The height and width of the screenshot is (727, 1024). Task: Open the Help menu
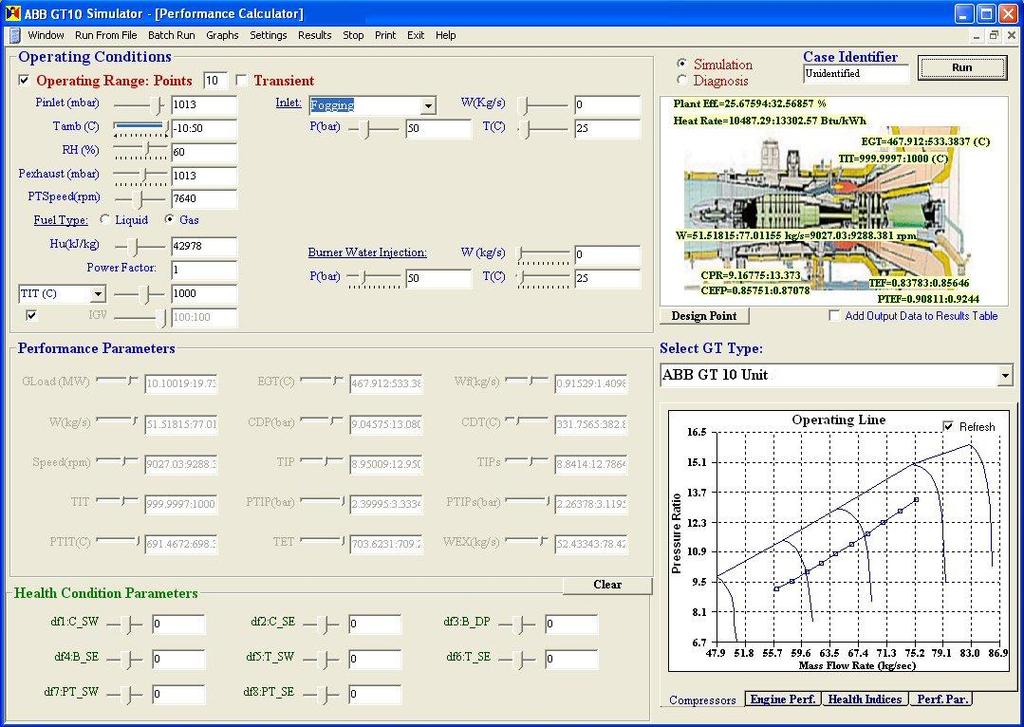tap(445, 35)
